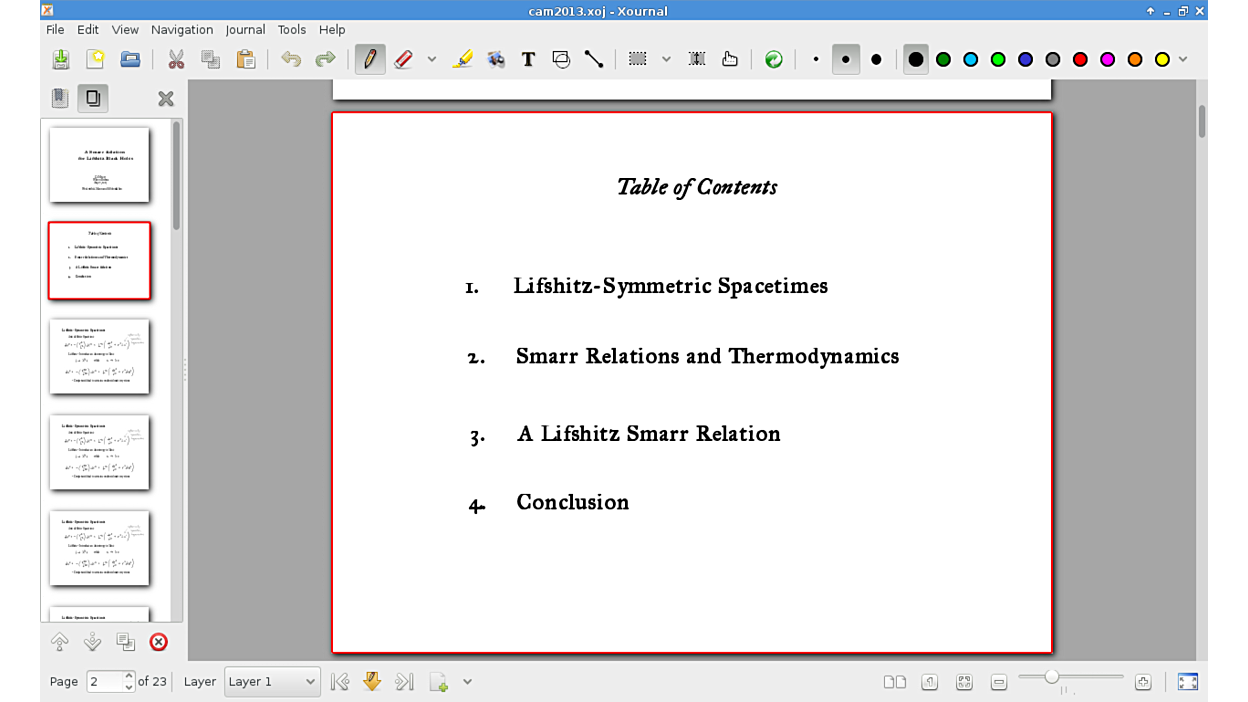Open the title page thumbnail
Viewport: 1248px width, 702px height.
[99, 165]
